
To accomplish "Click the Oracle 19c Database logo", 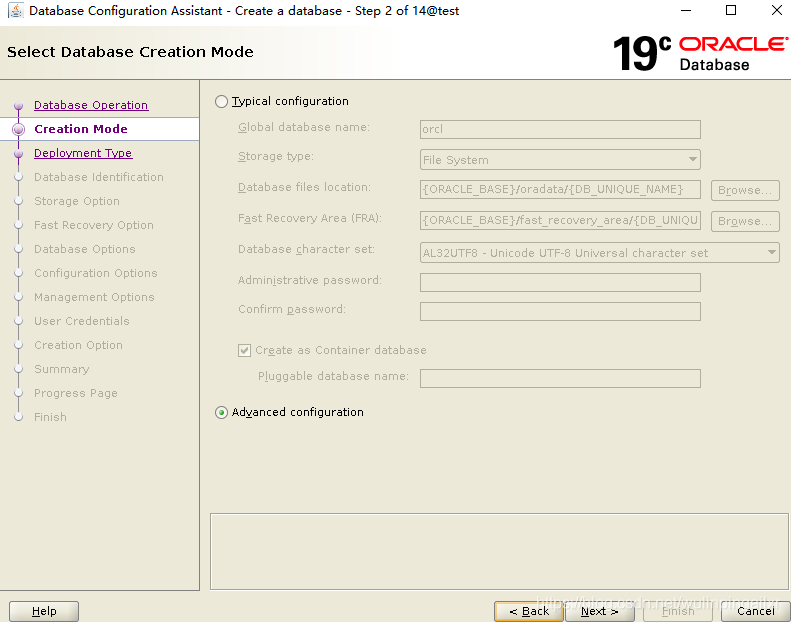I will (700, 53).
